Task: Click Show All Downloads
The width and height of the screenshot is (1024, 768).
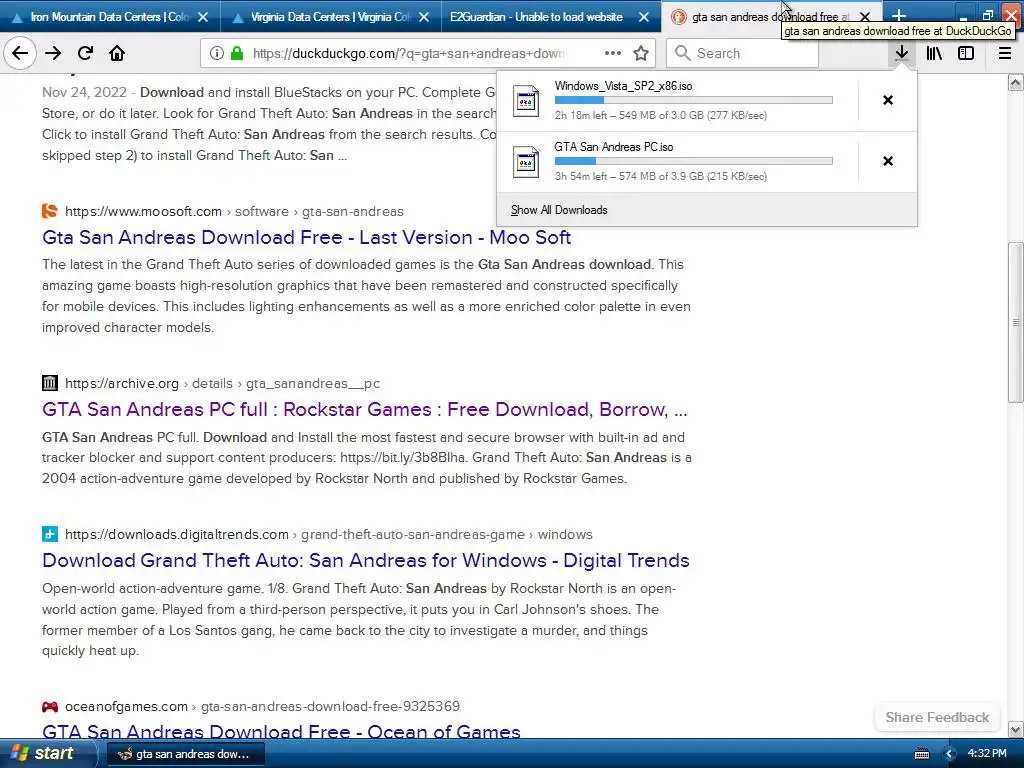Action: pos(559,210)
